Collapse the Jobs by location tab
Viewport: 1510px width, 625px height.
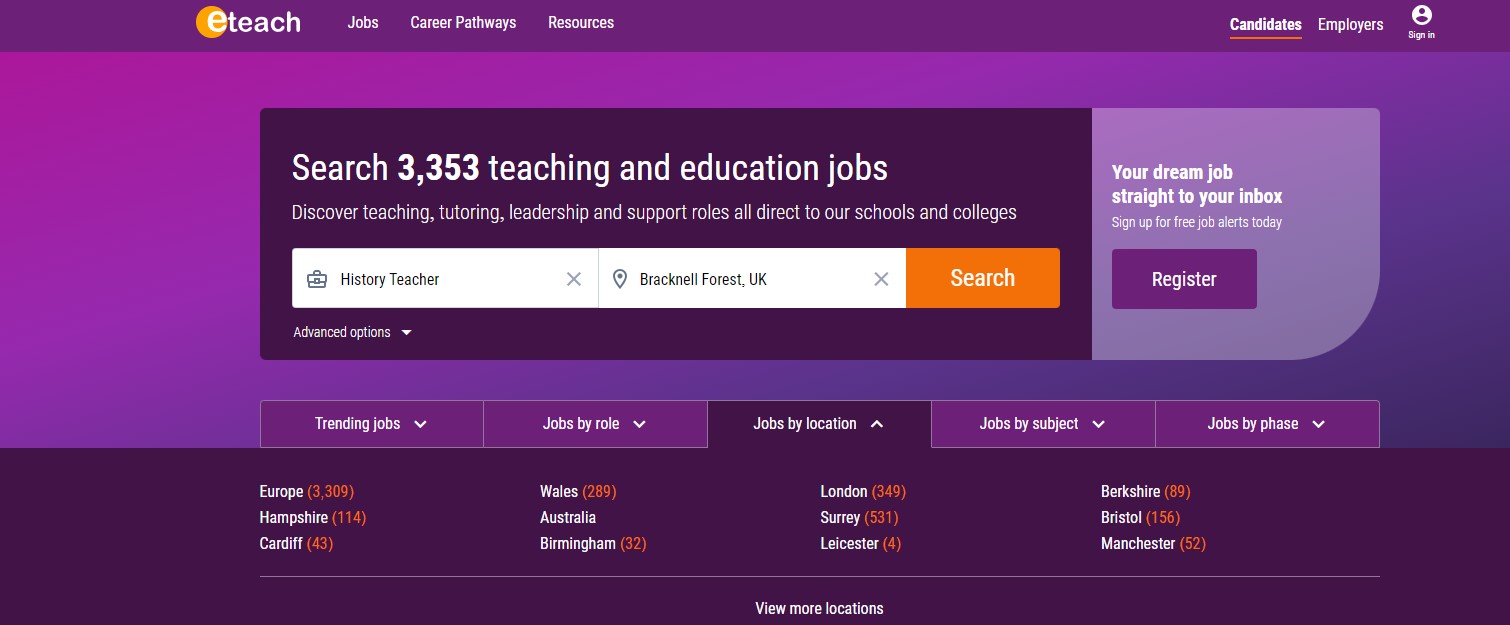coord(819,424)
